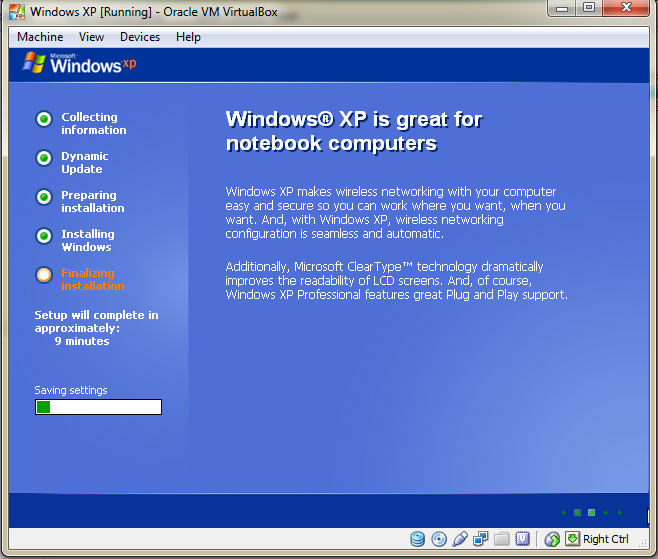The height and width of the screenshot is (559, 658).
Task: Click the 'Preparing installation' step text
Action: [93, 201]
